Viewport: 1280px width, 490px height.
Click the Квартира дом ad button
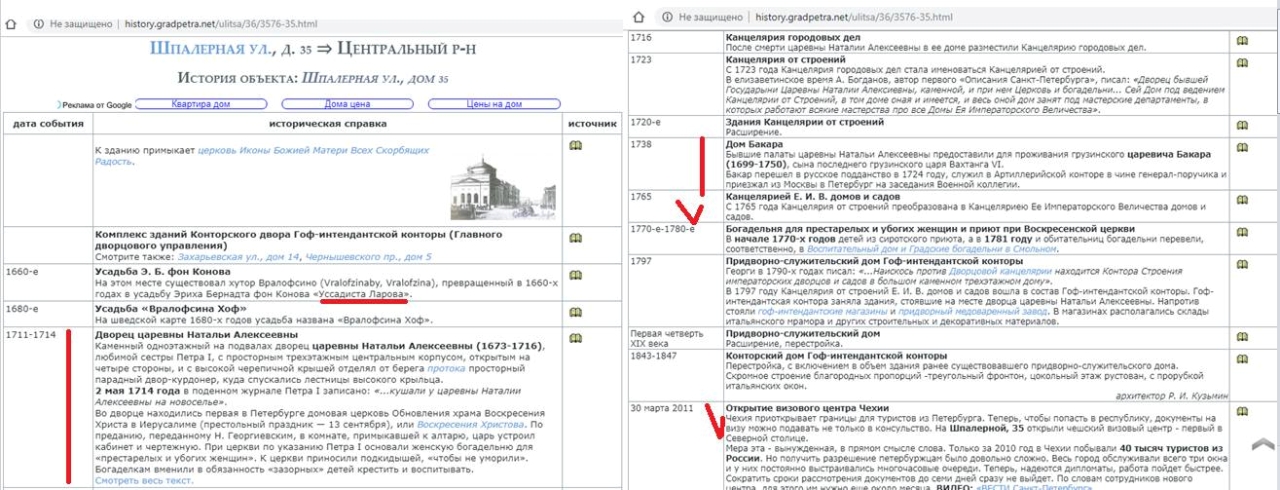pos(201,104)
